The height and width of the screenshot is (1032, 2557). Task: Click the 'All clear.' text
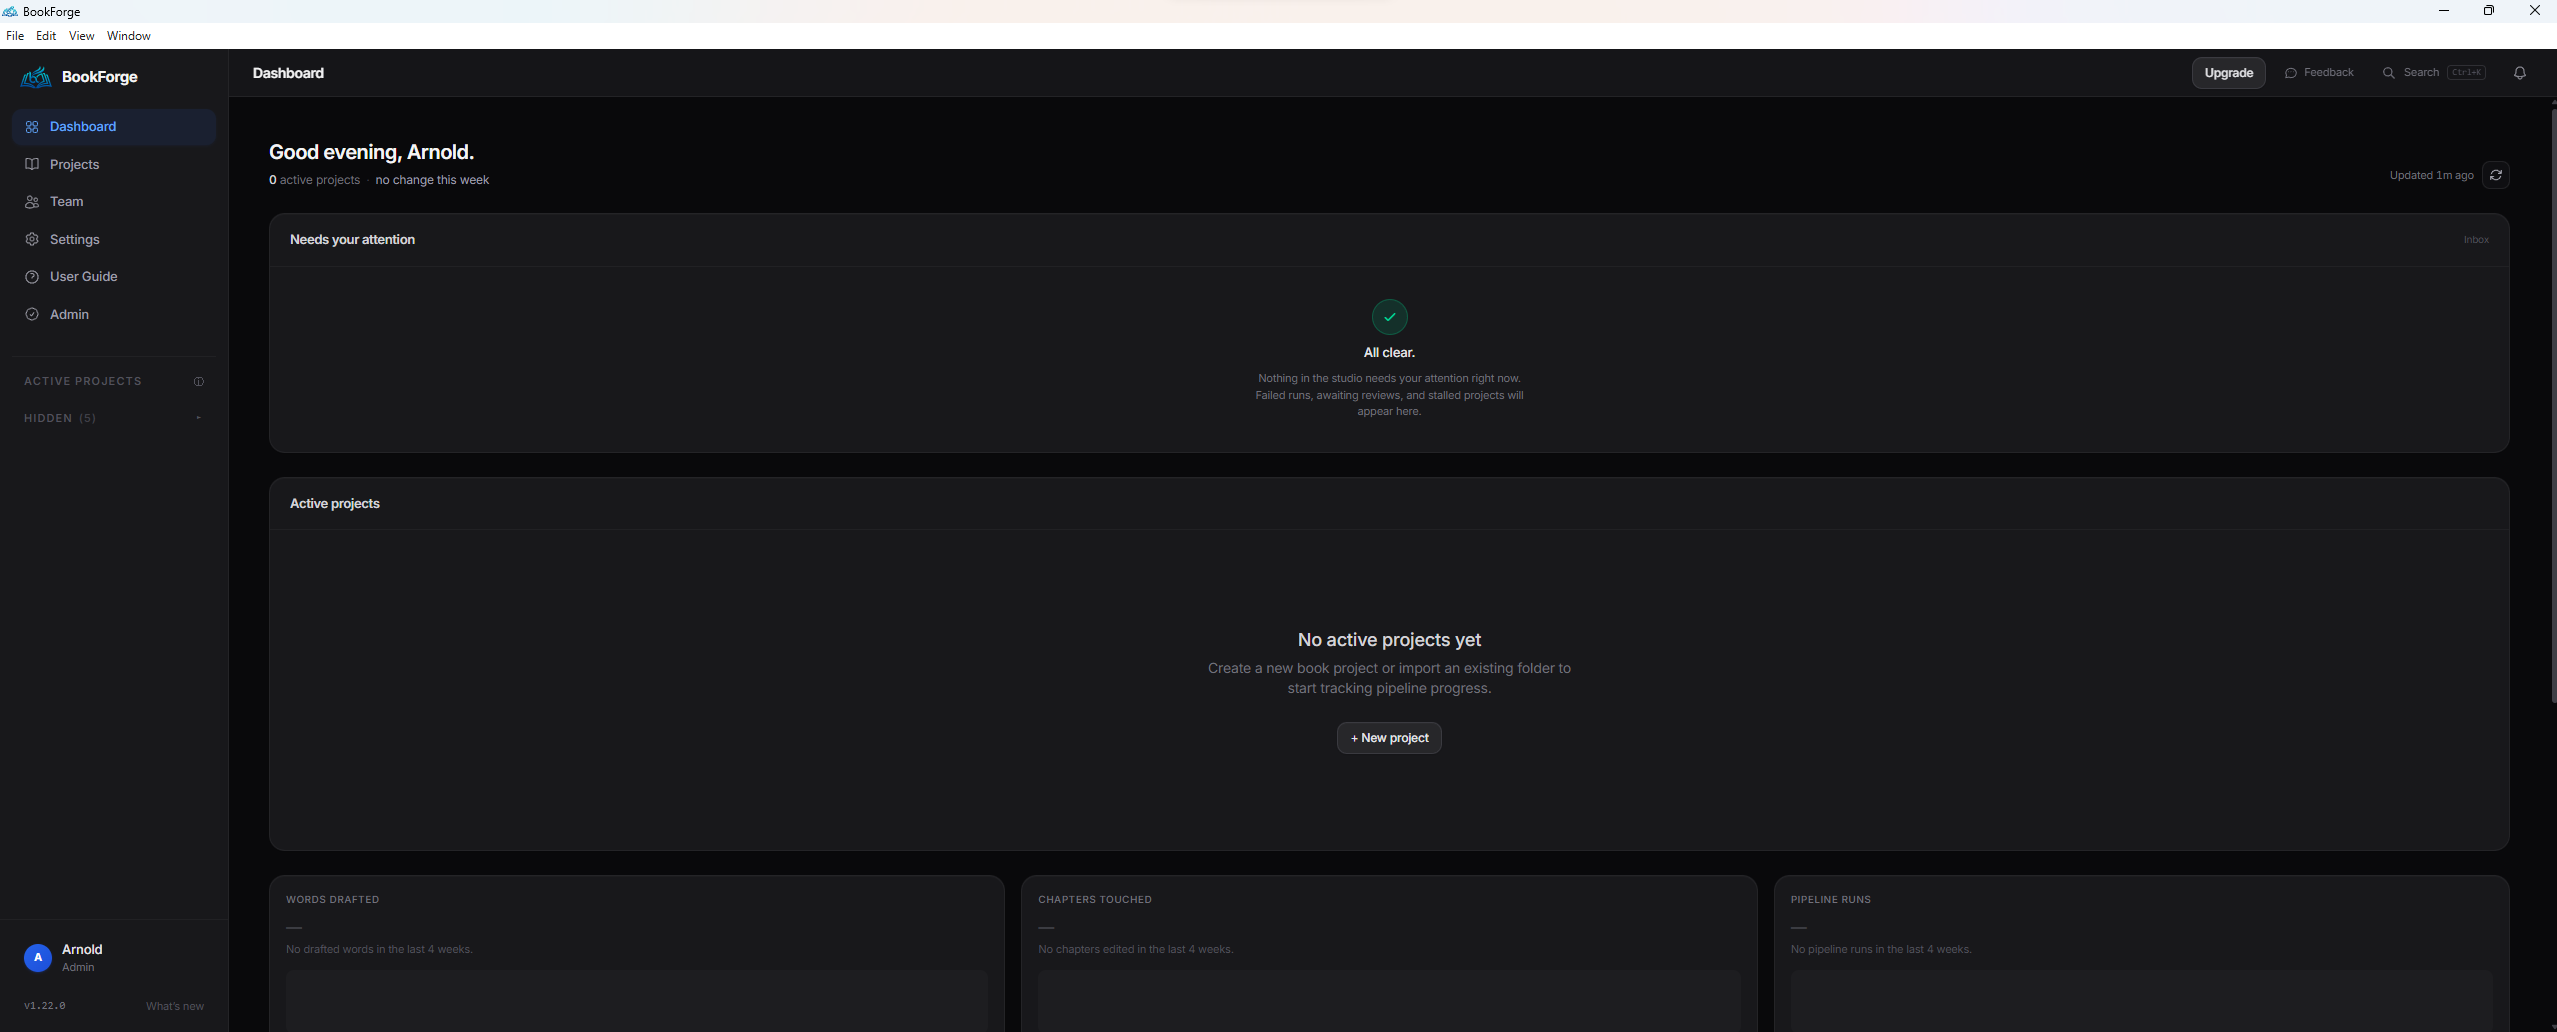coord(1389,353)
